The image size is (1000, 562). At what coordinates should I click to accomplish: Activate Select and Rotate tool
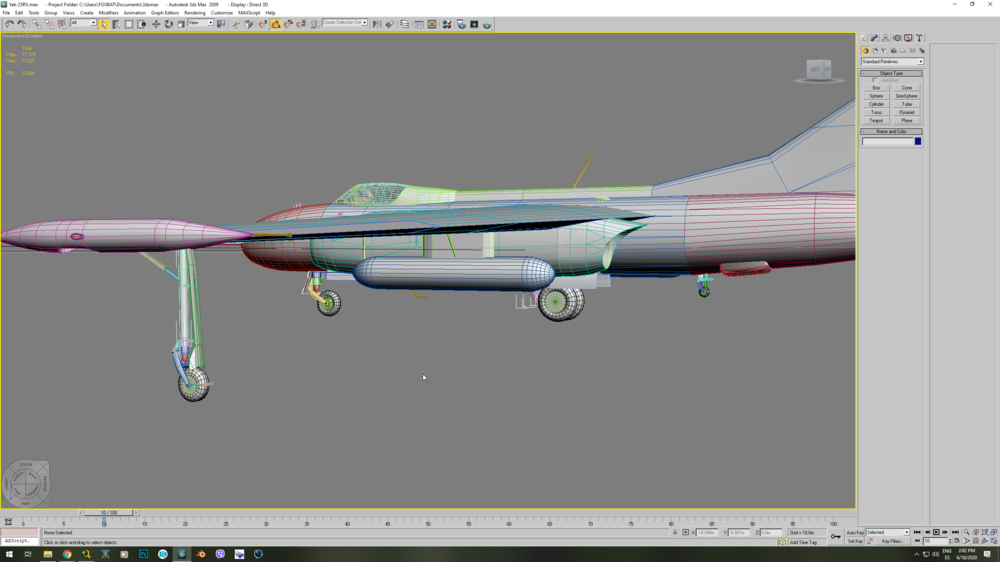point(168,24)
